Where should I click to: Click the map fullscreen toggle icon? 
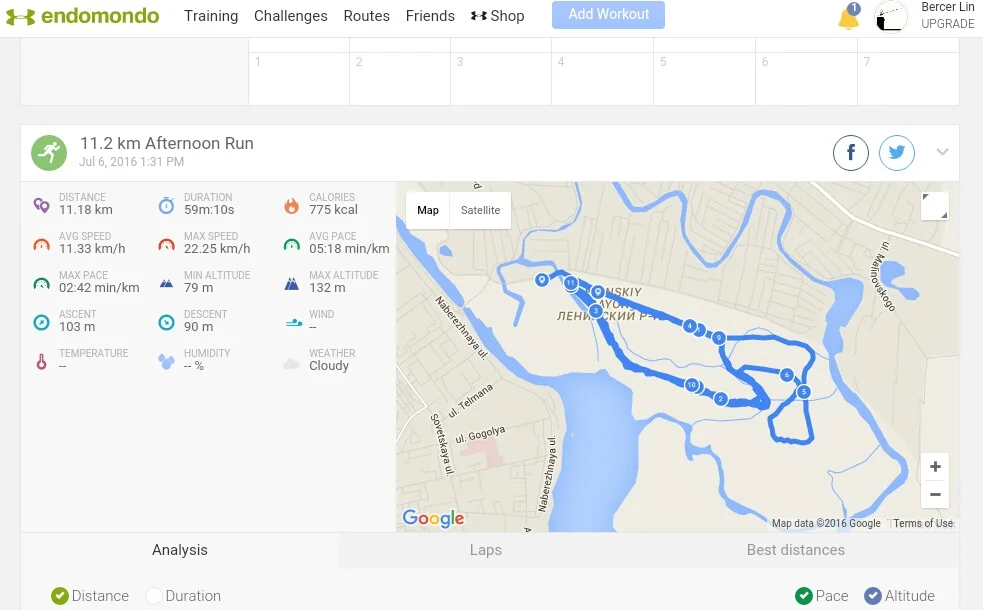point(934,206)
